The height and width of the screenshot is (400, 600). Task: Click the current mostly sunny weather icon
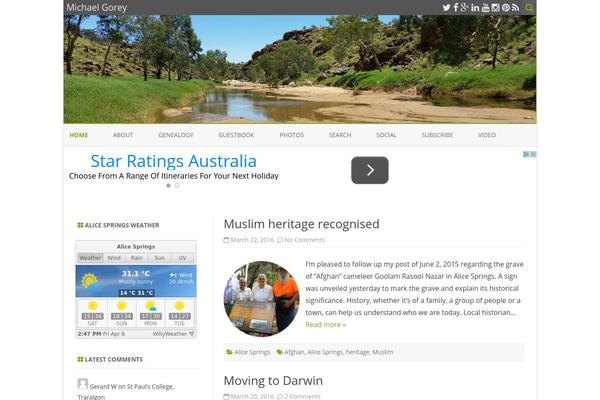pyautogui.click(x=89, y=281)
